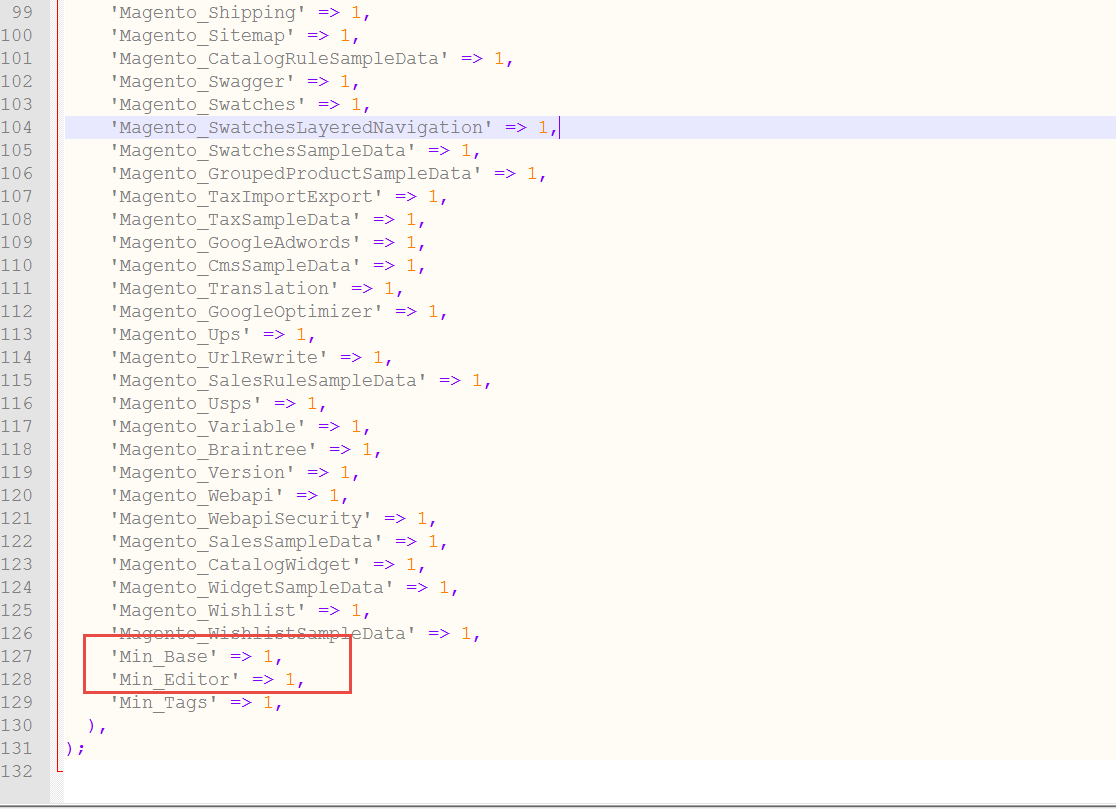Click line number 131 in the gutter
The width and height of the screenshot is (1116, 809).
[x=16, y=749]
